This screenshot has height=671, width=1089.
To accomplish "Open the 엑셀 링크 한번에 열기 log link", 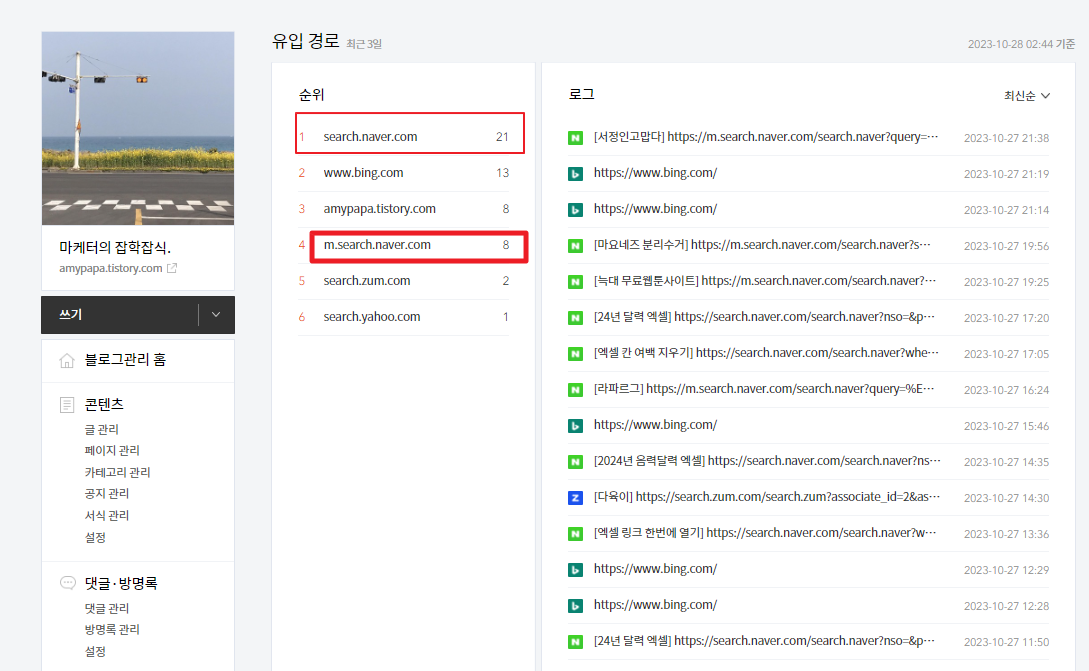I will [x=765, y=533].
